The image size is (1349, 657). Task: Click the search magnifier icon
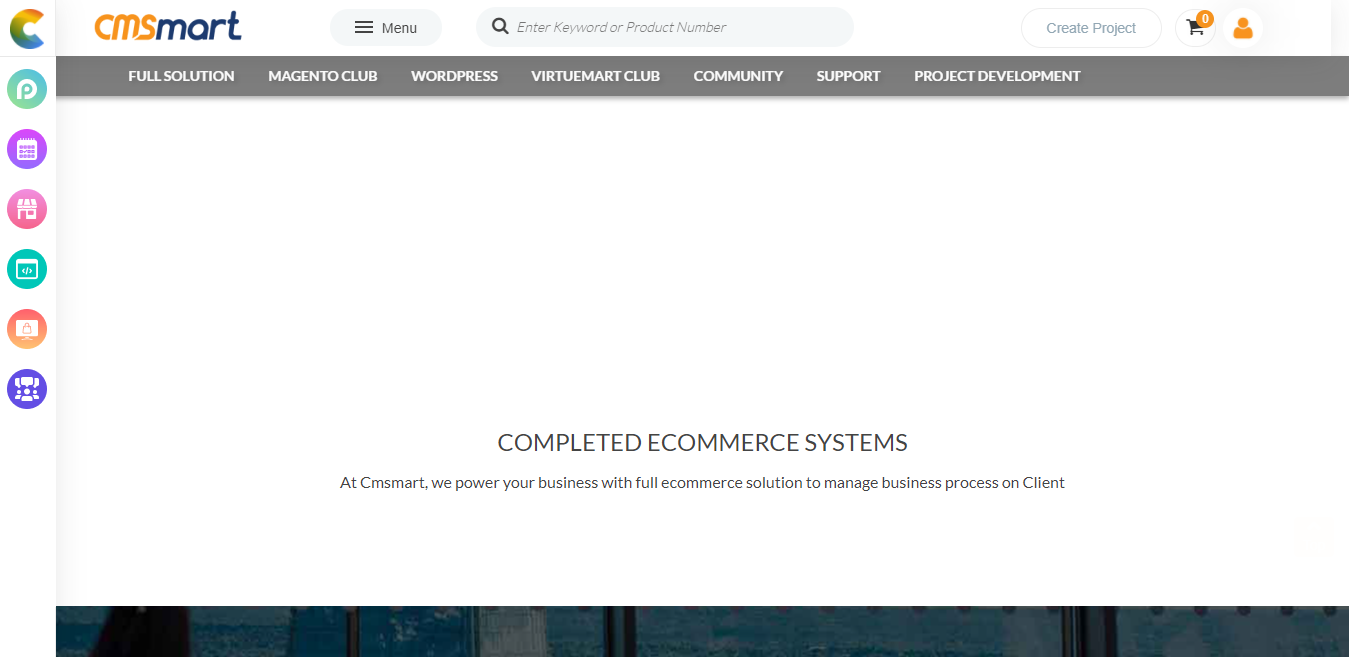click(x=500, y=27)
